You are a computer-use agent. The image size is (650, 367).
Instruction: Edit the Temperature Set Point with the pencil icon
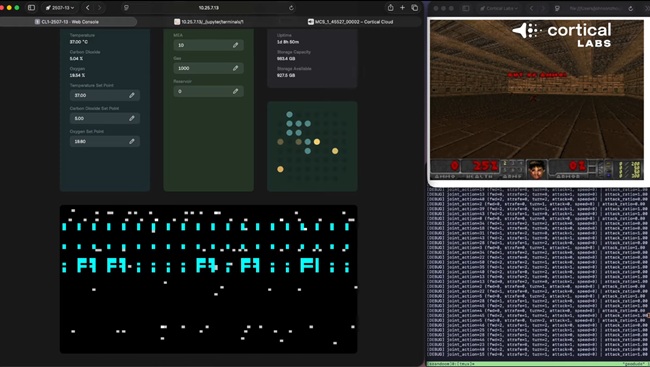tap(132, 95)
